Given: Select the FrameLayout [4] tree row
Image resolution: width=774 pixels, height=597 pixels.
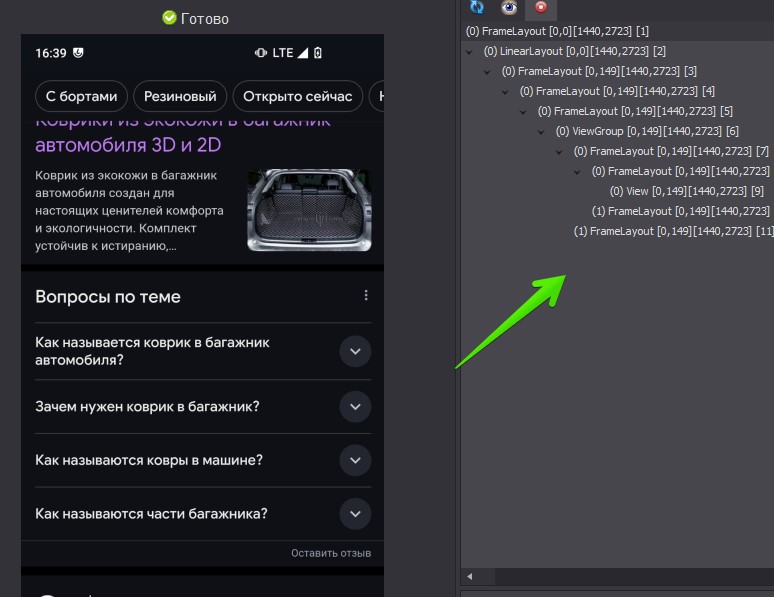Looking at the screenshot, I should (617, 91).
